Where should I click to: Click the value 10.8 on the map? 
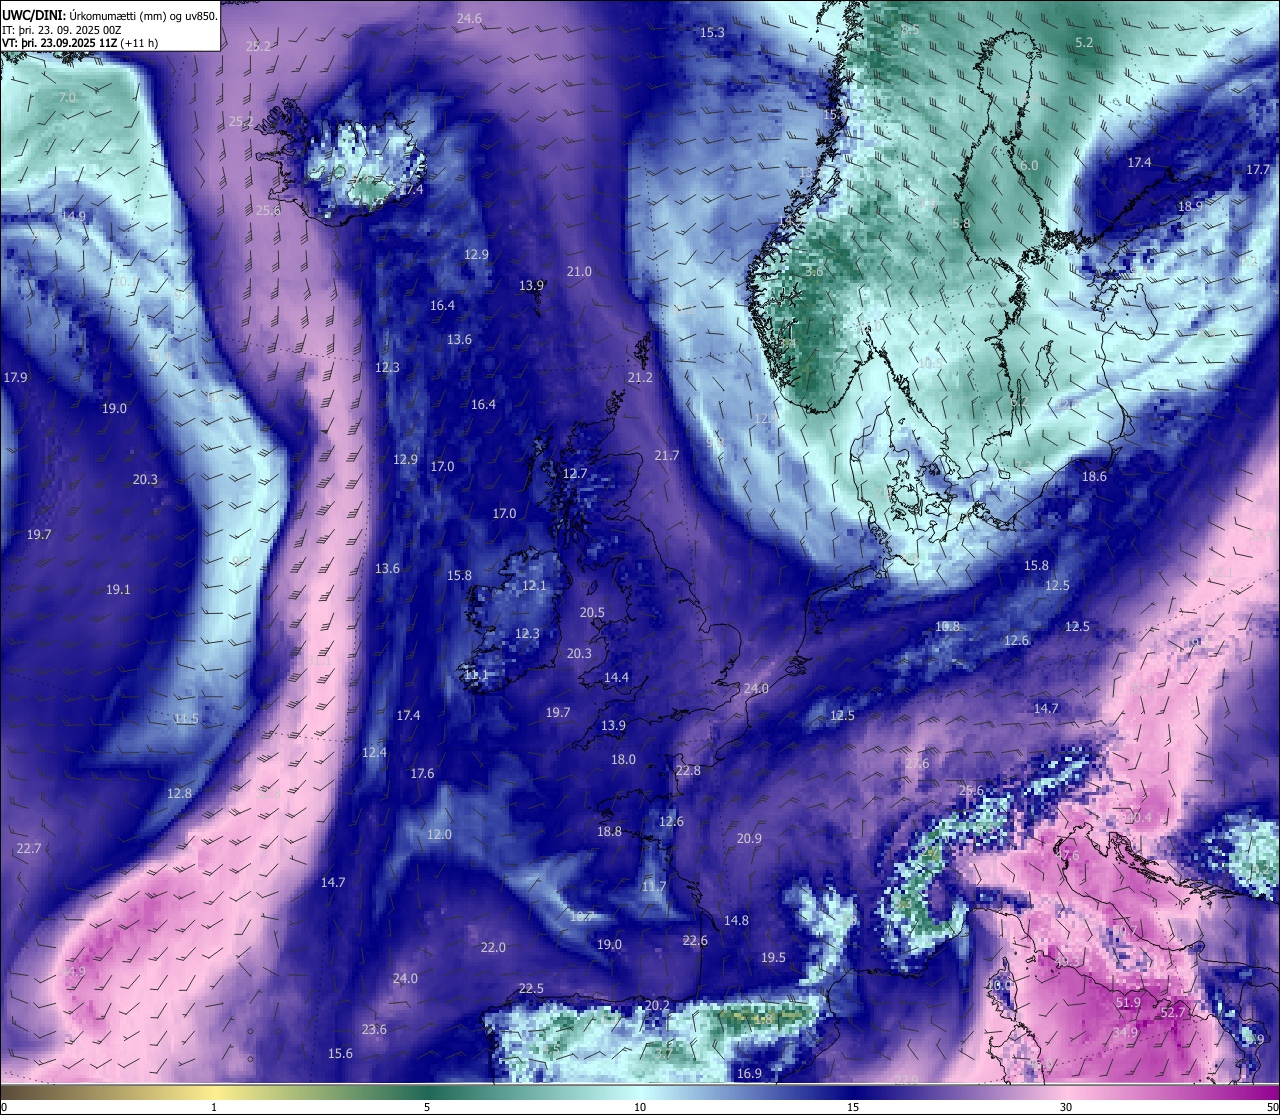point(947,627)
